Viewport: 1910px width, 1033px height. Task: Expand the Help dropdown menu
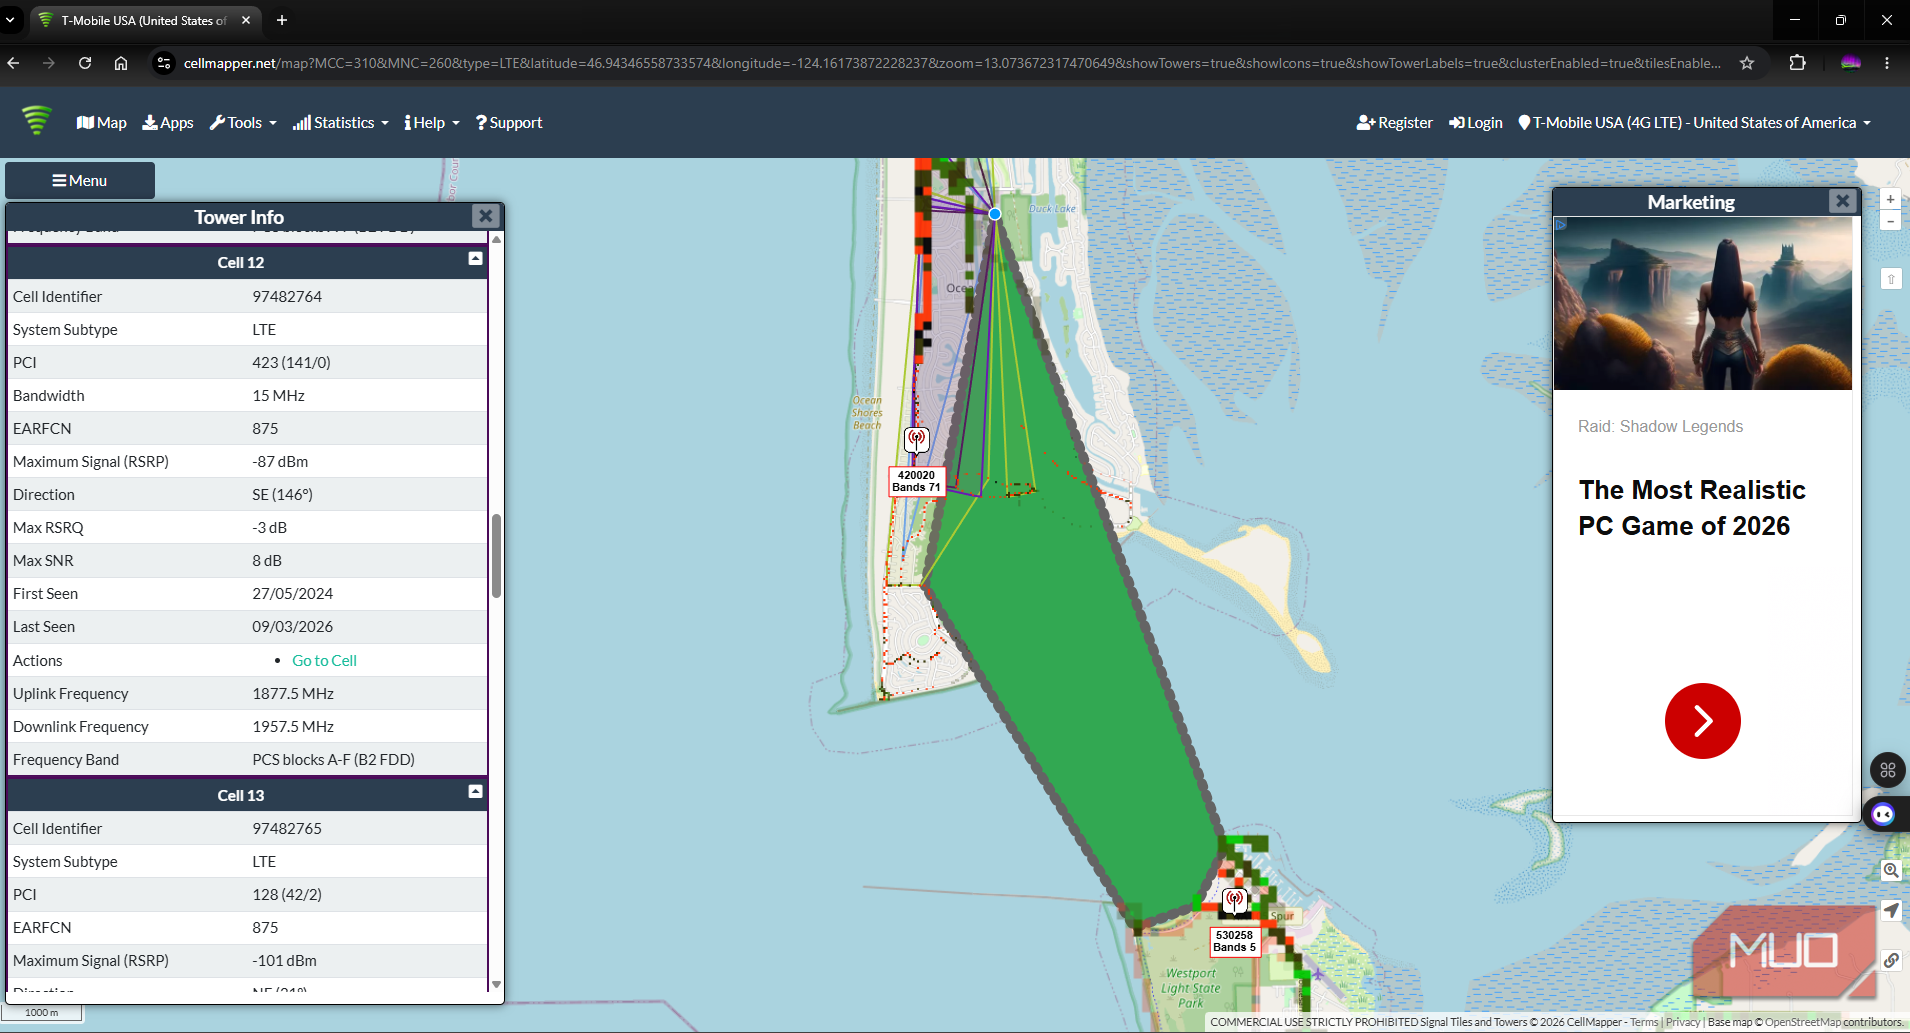[x=432, y=122]
